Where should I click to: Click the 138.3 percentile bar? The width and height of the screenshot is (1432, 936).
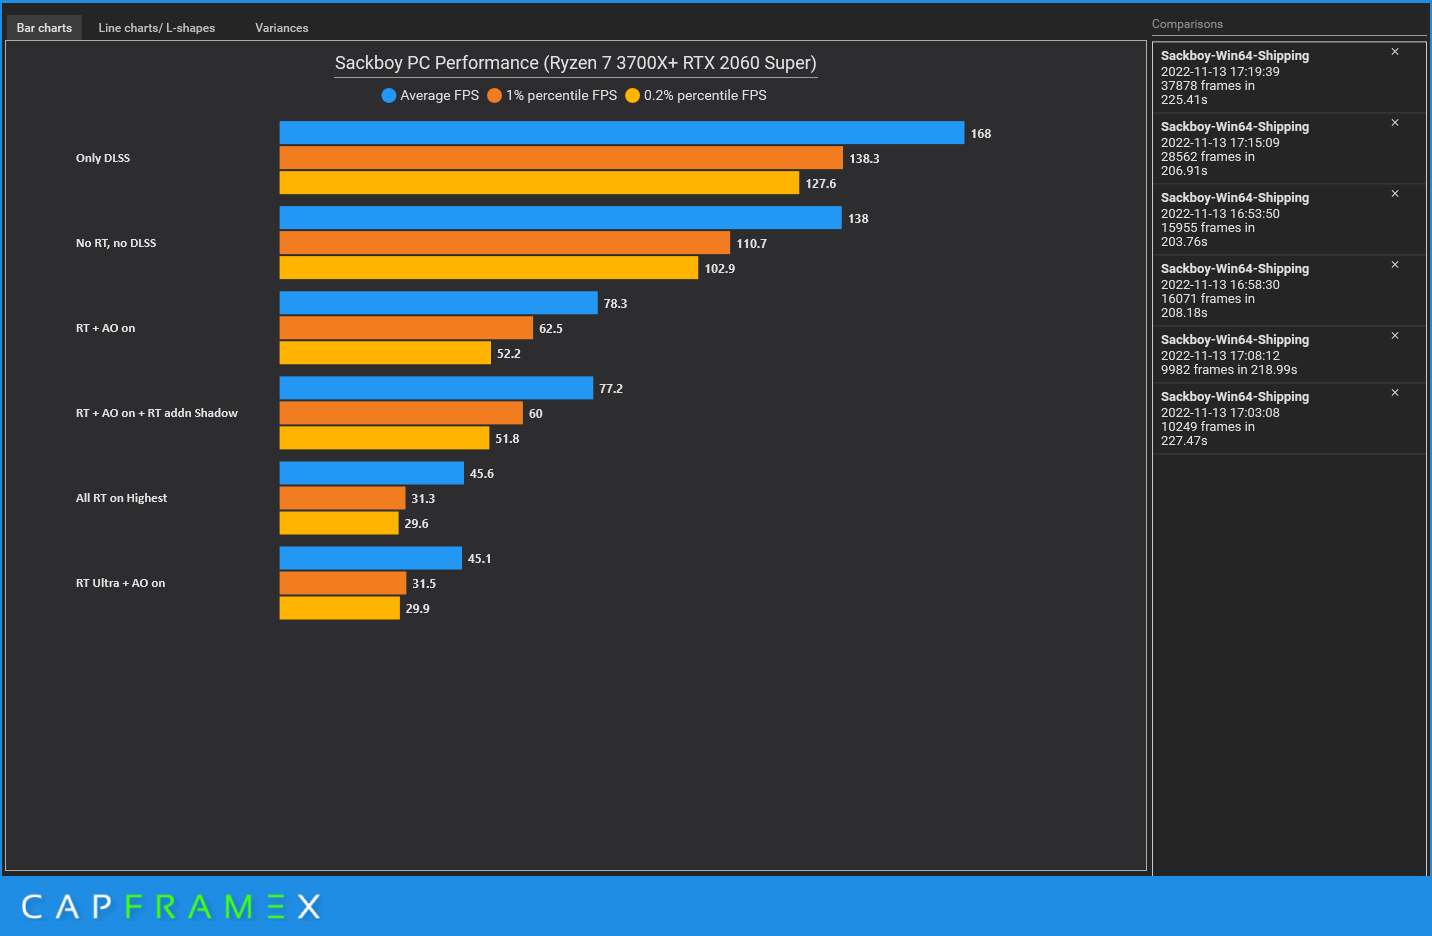pyautogui.click(x=561, y=158)
